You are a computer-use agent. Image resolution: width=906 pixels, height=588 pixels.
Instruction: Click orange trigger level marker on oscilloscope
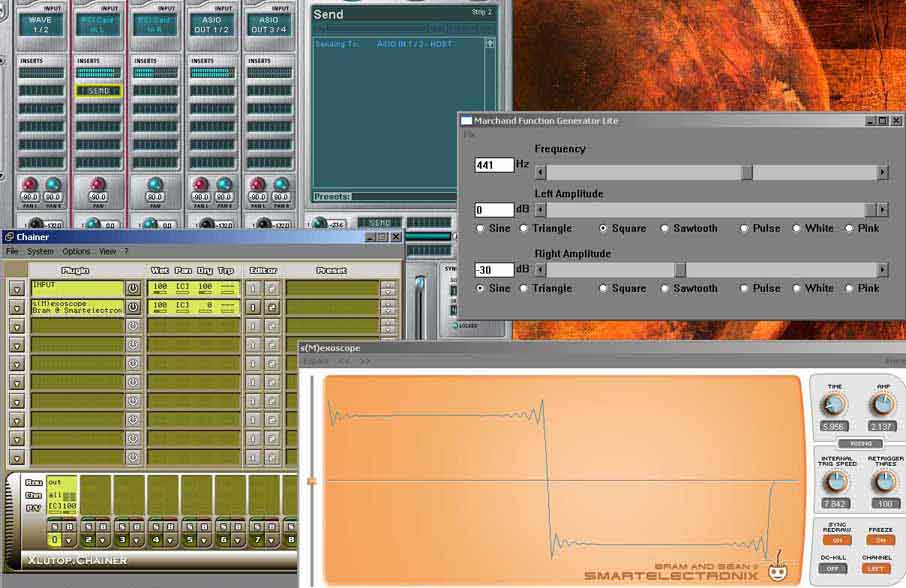point(313,481)
